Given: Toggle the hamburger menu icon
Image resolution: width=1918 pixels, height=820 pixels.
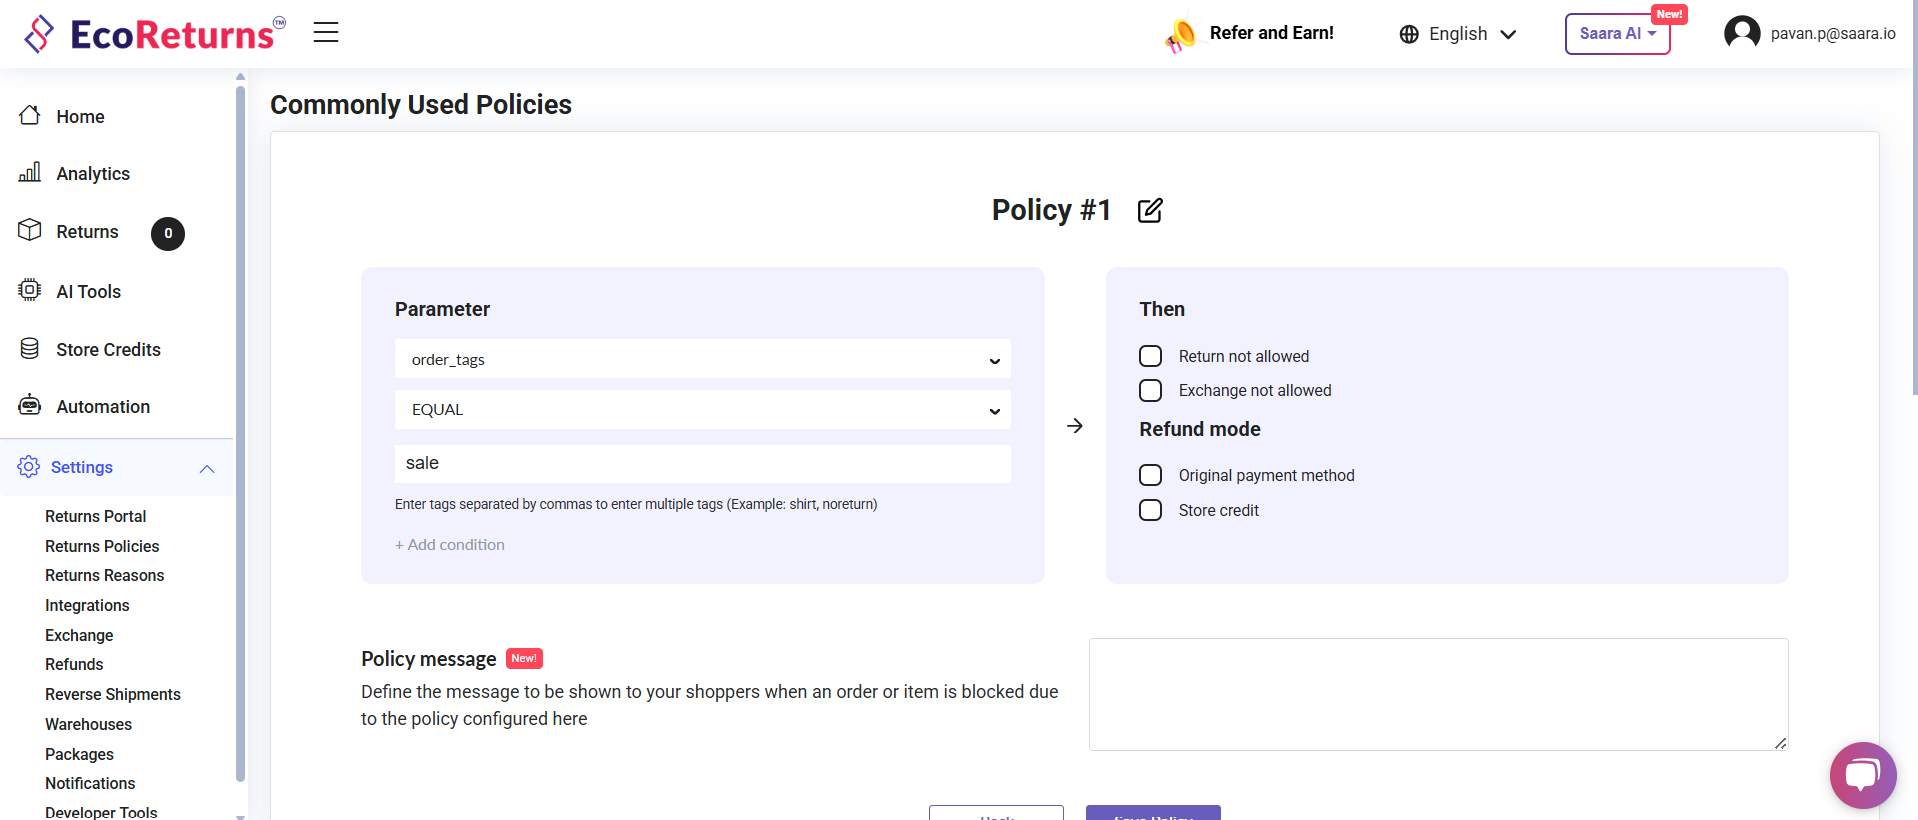Looking at the screenshot, I should (326, 33).
